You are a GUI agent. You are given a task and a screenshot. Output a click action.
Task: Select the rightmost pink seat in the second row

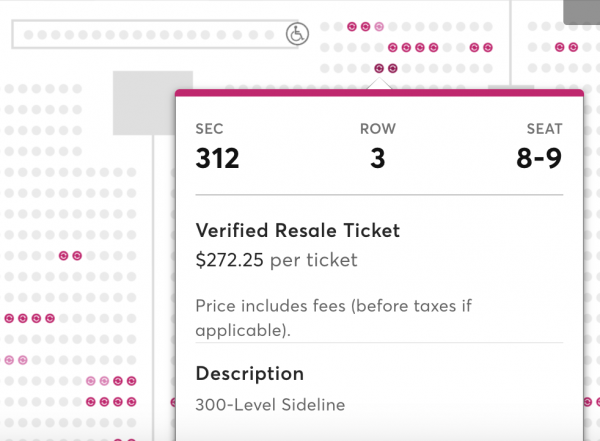pos(488,47)
